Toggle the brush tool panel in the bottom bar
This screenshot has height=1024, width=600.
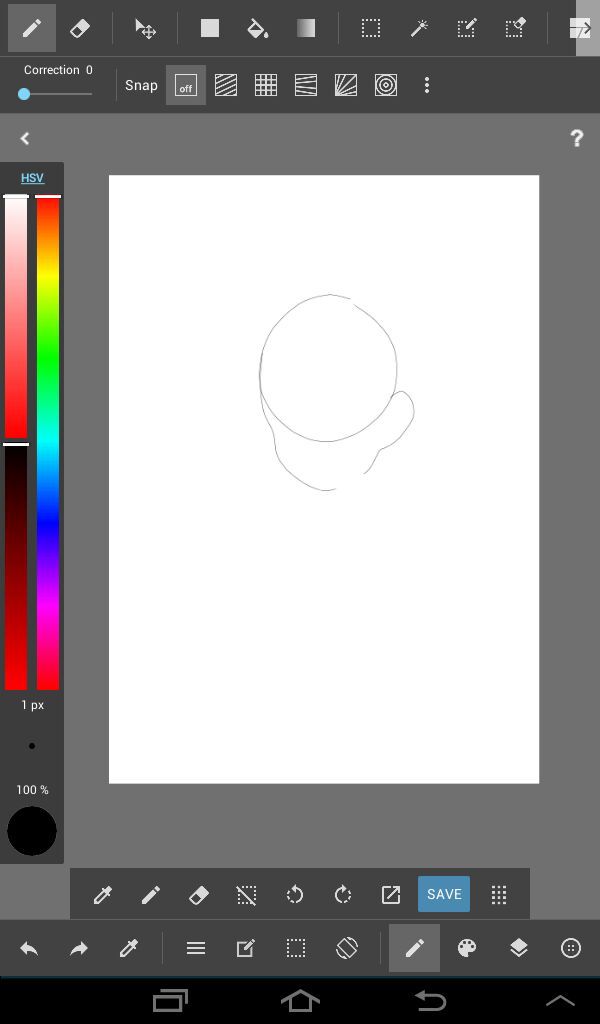[x=415, y=948]
